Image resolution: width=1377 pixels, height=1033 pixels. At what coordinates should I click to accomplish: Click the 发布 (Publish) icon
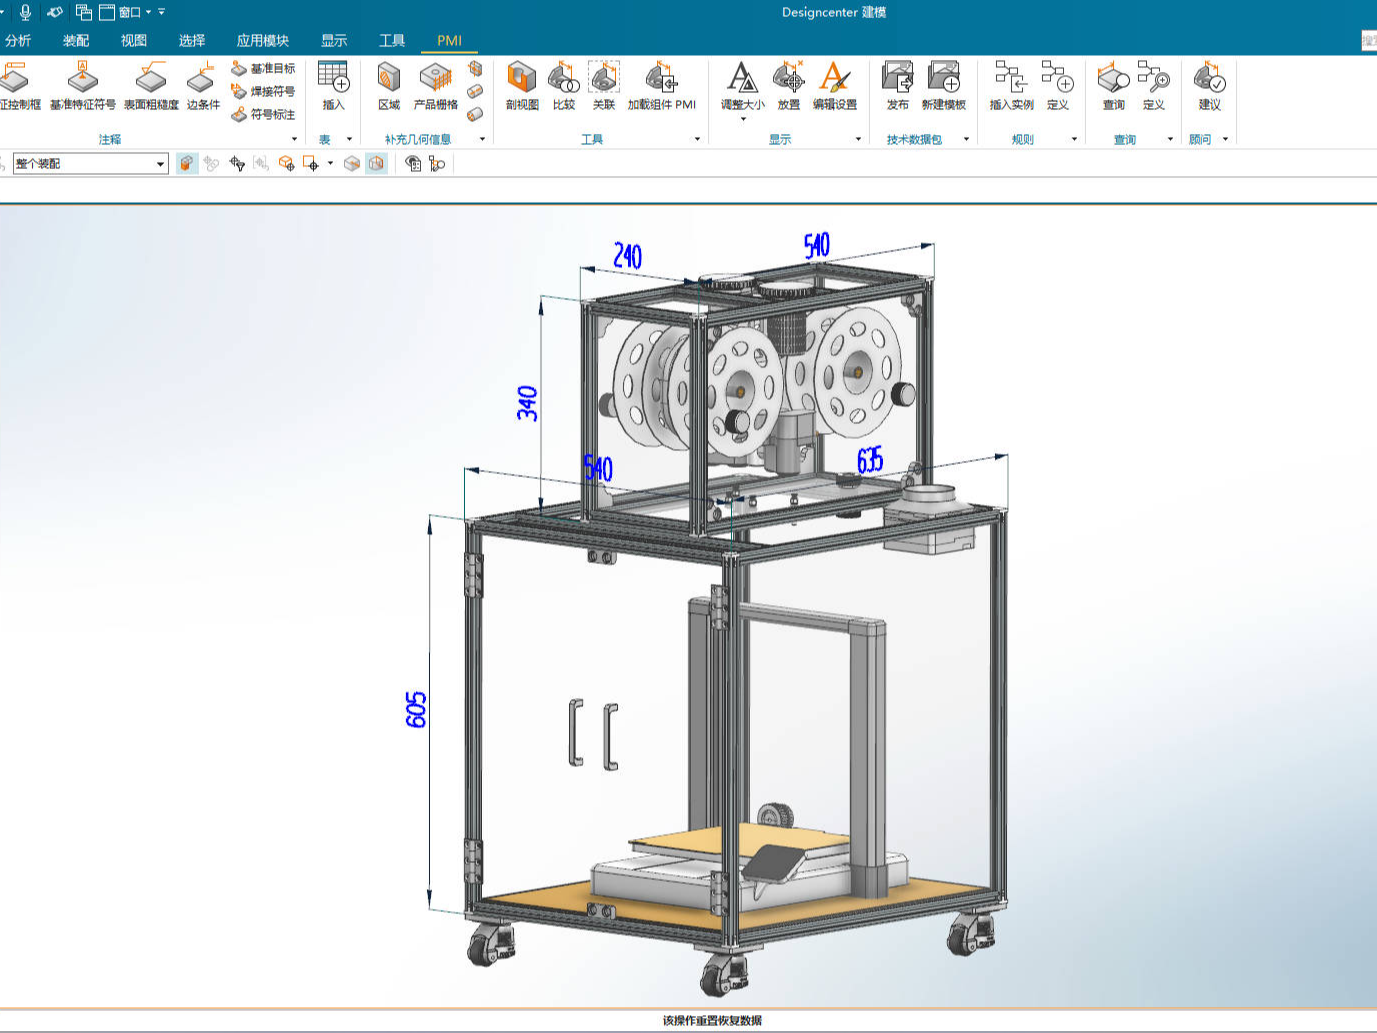pyautogui.click(x=896, y=85)
